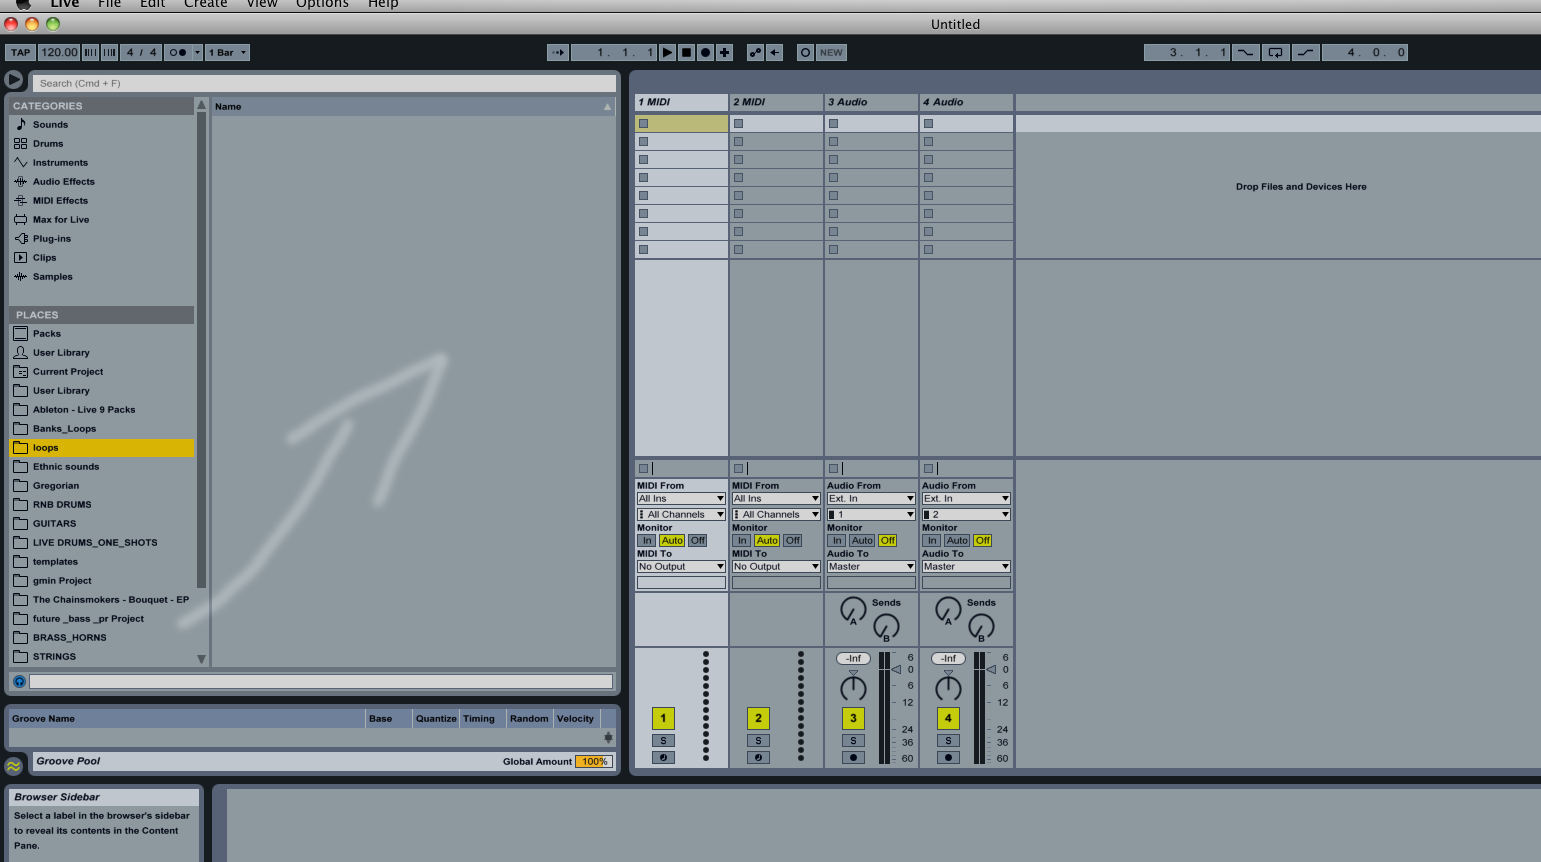Enable the Punch-Out switch
The height and width of the screenshot is (862, 1541).
click(1306, 52)
